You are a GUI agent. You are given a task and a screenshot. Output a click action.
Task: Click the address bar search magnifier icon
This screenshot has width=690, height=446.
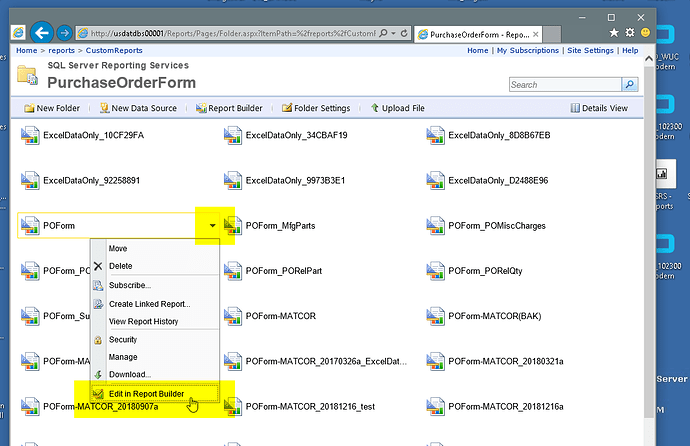pyautogui.click(x=383, y=33)
